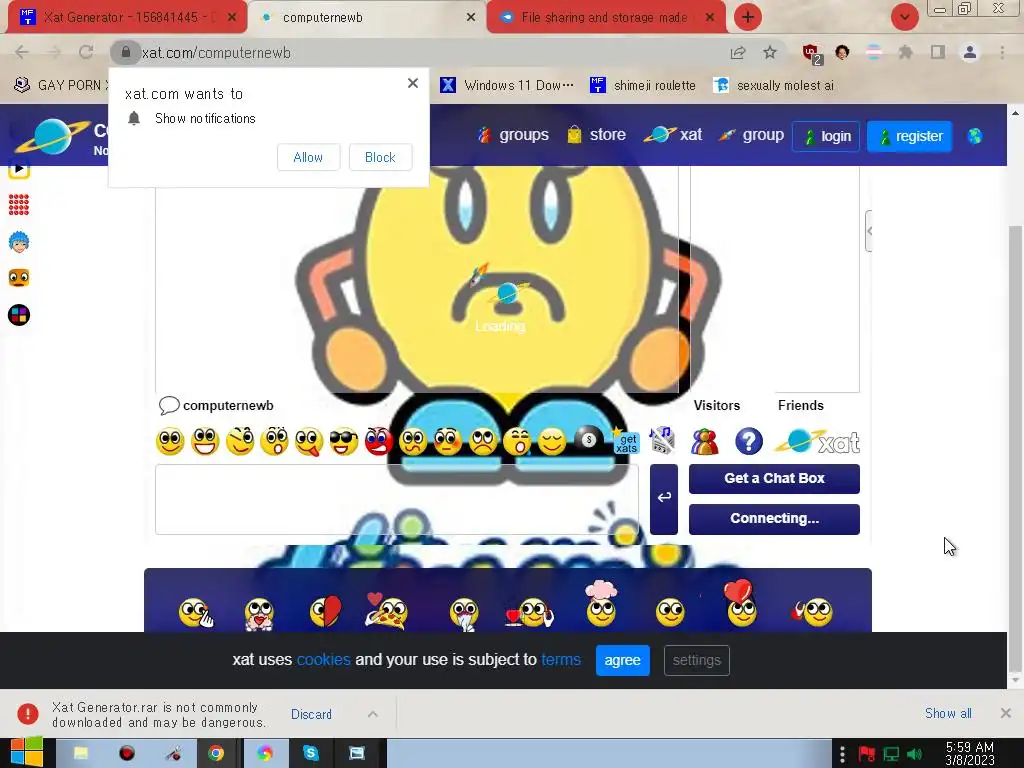The height and width of the screenshot is (768, 1024).
Task: Allow xat.com notifications
Action: (x=308, y=157)
